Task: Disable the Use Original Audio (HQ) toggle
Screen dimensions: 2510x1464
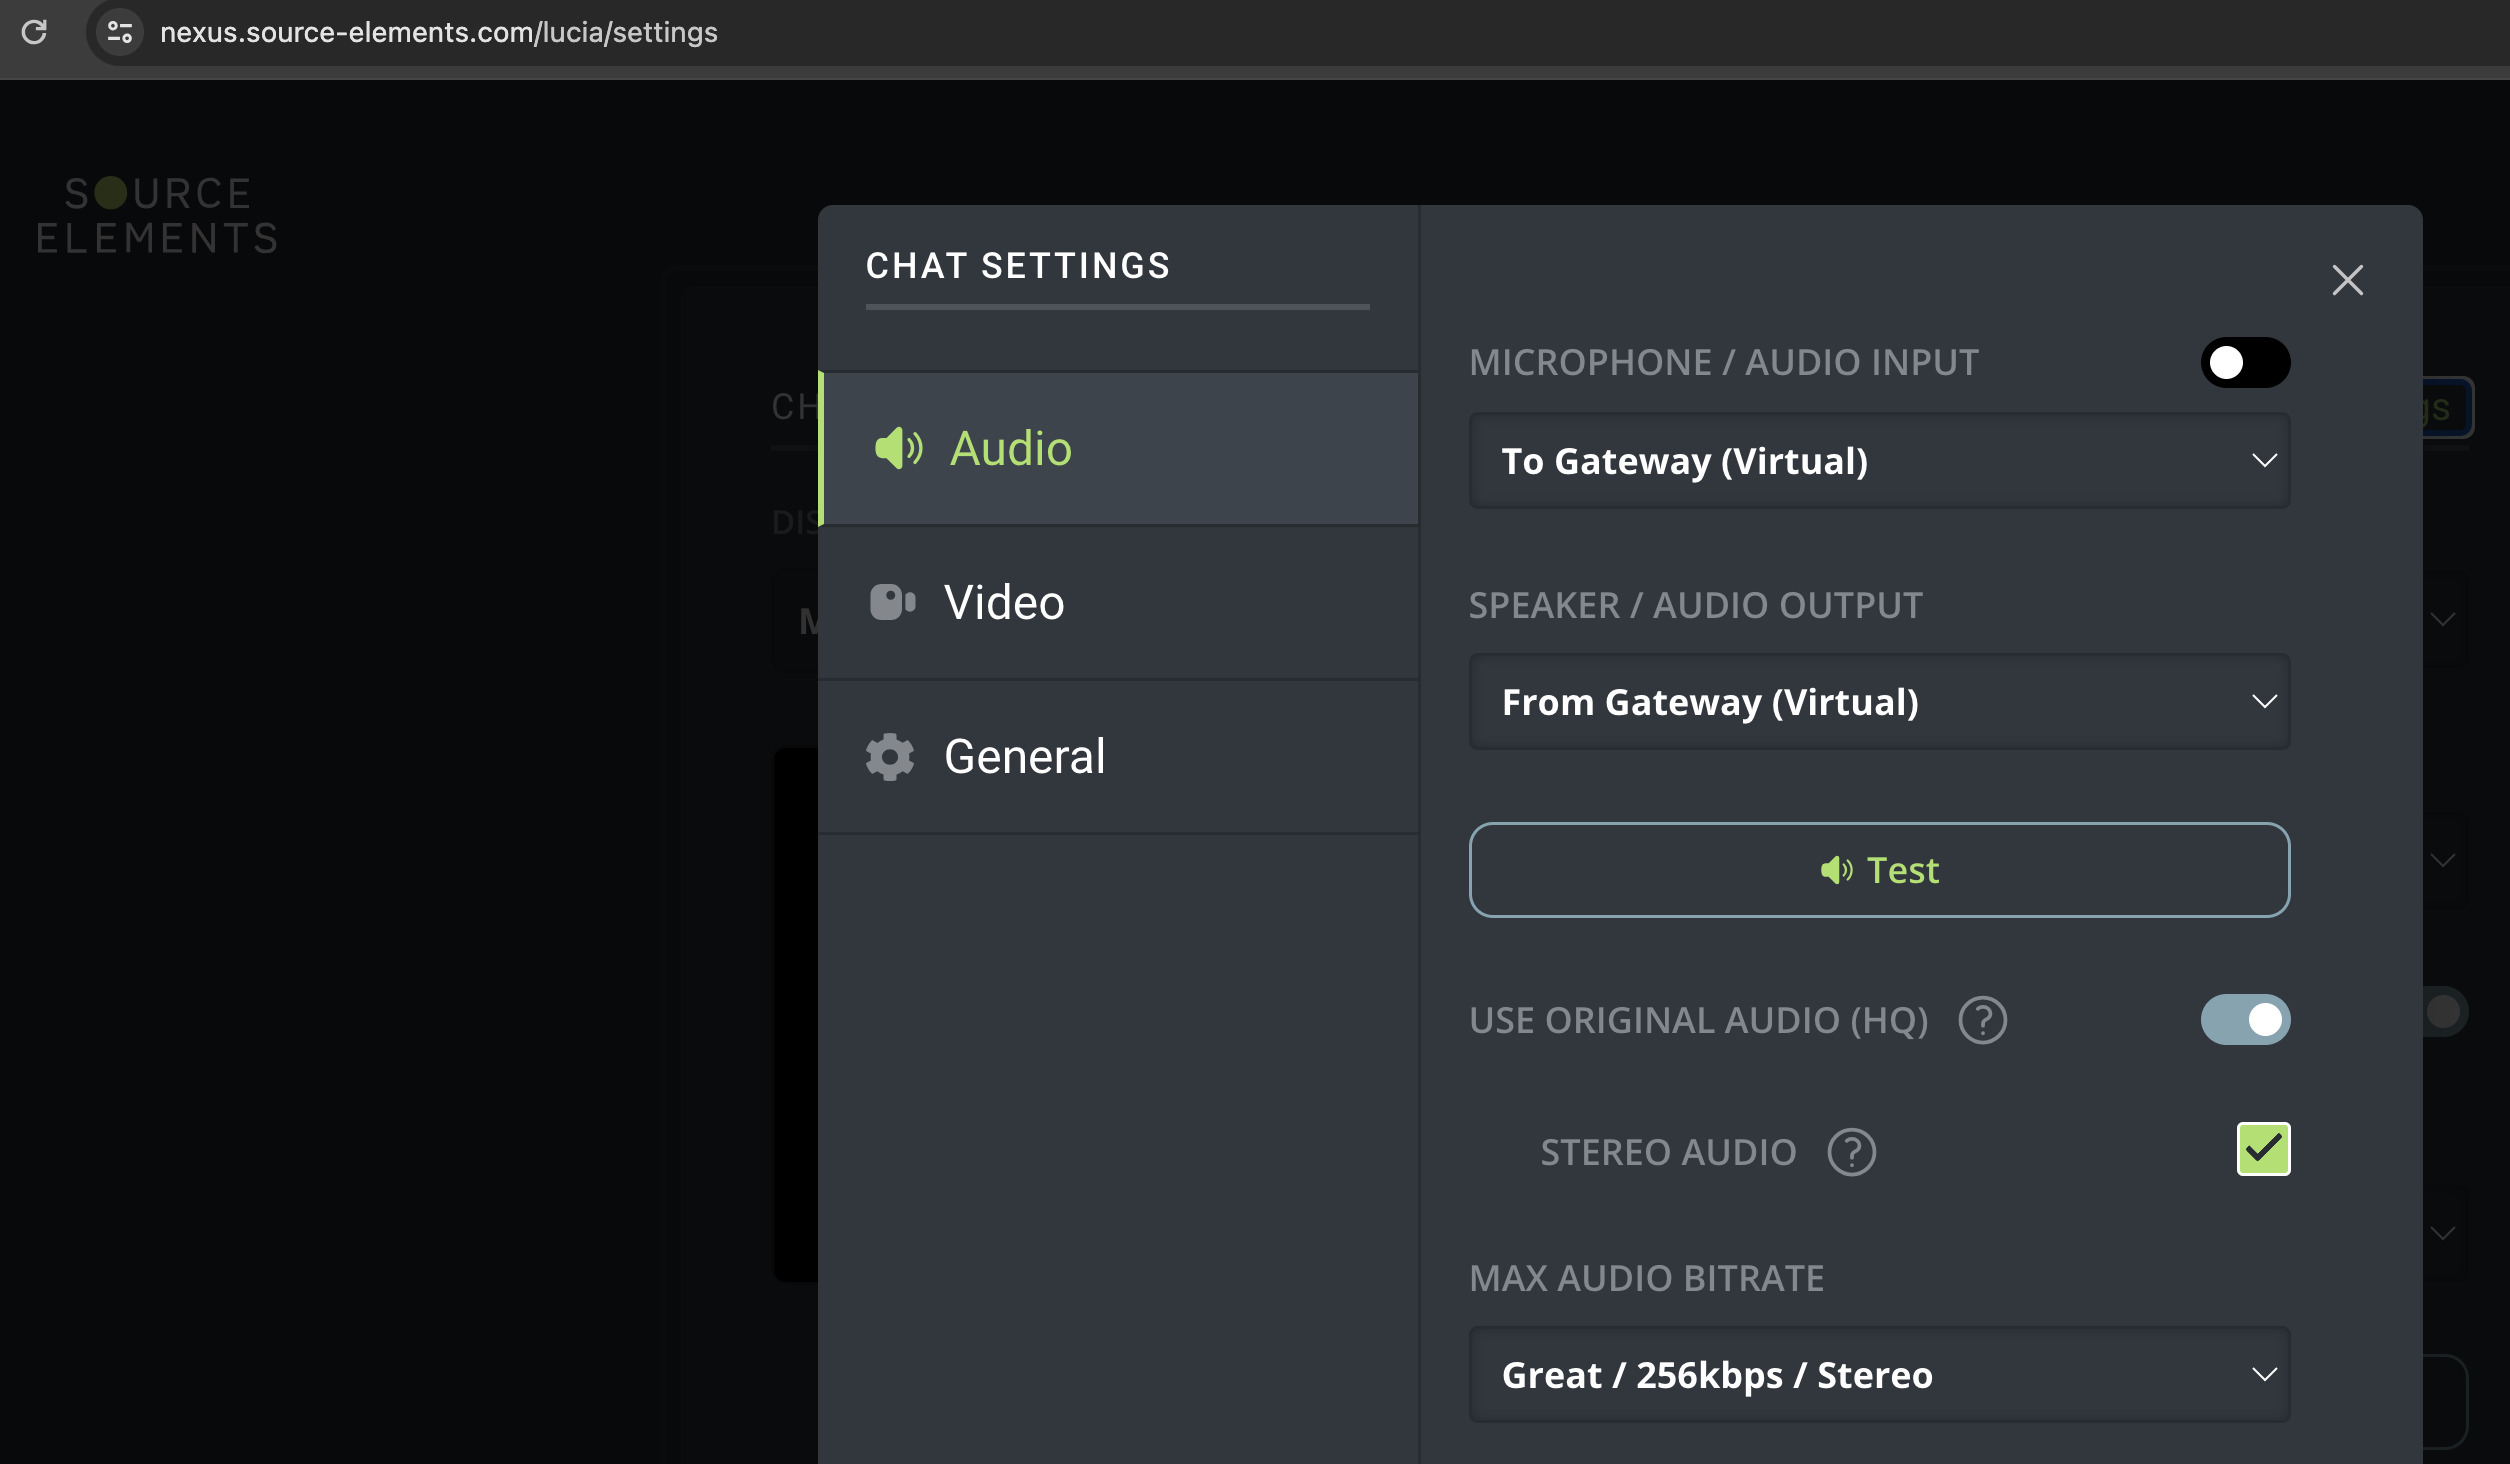Action: click(2244, 1020)
